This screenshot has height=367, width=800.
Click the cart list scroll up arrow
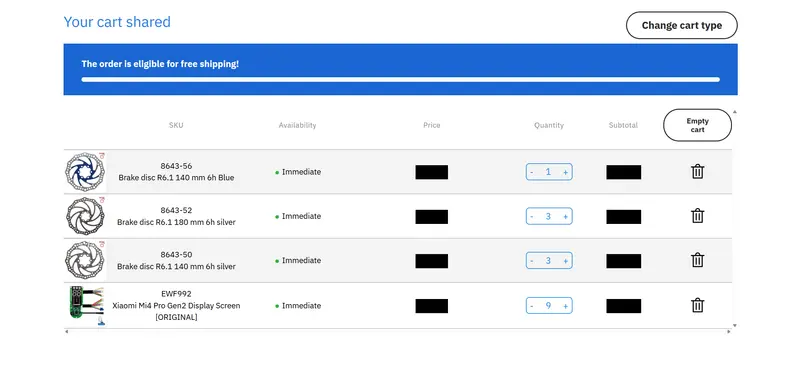[x=735, y=111]
